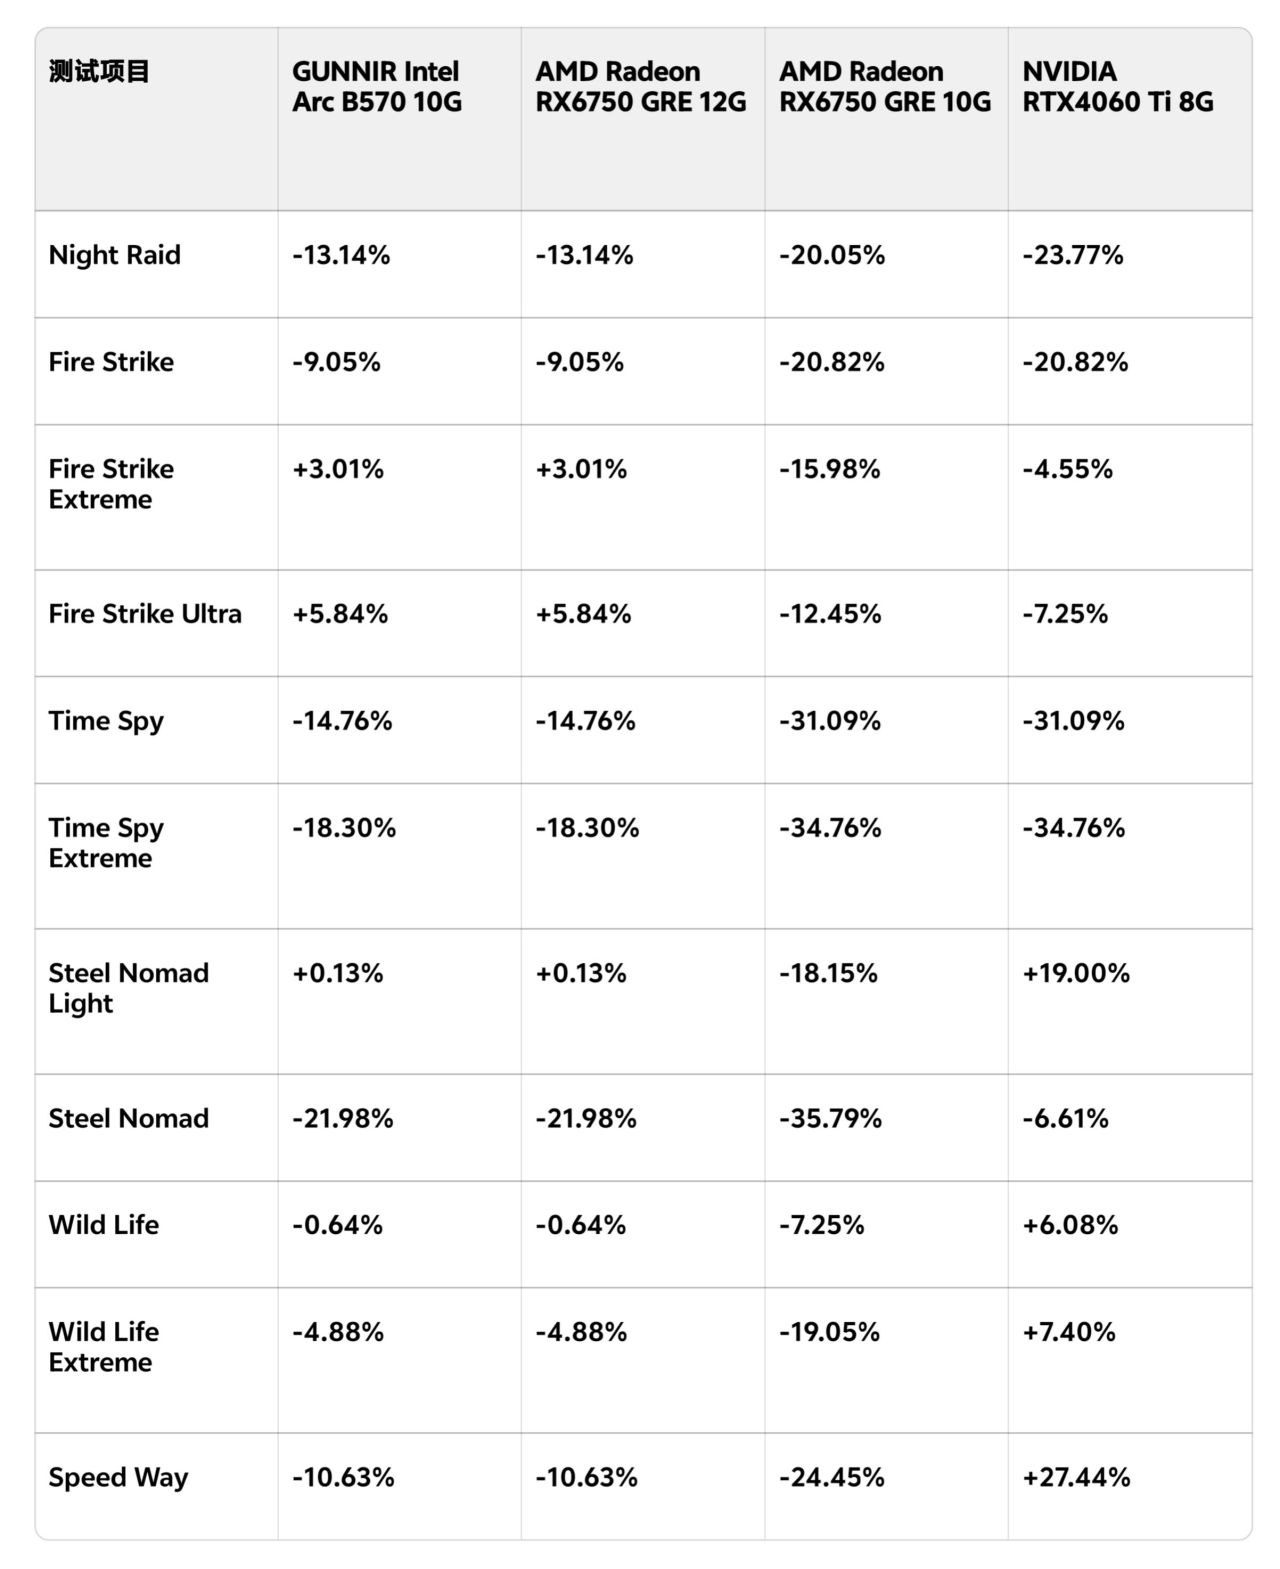Select the GUNNIR Intel Arc B570 10G header
This screenshot has height=1569, width=1280.
pos(377,87)
